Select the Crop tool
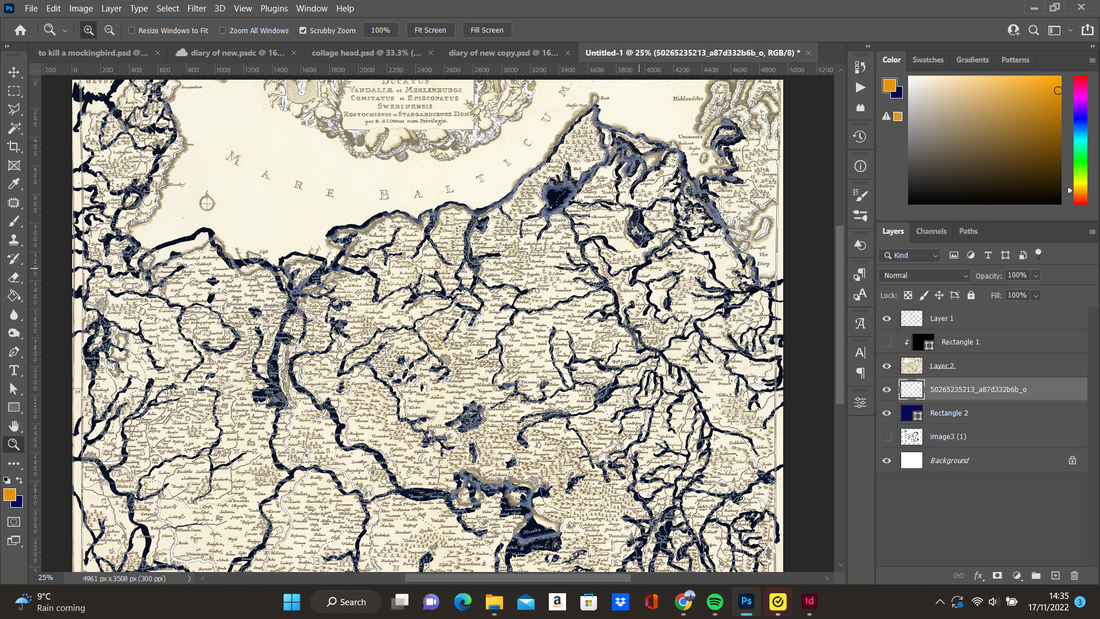Viewport: 1100px width, 619px height. pos(13,147)
